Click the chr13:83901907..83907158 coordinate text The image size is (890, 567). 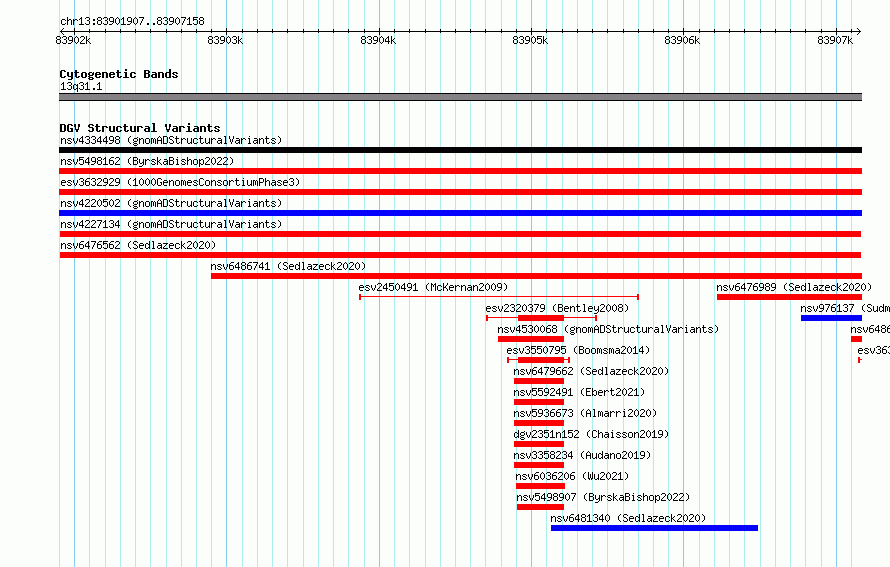pos(132,22)
